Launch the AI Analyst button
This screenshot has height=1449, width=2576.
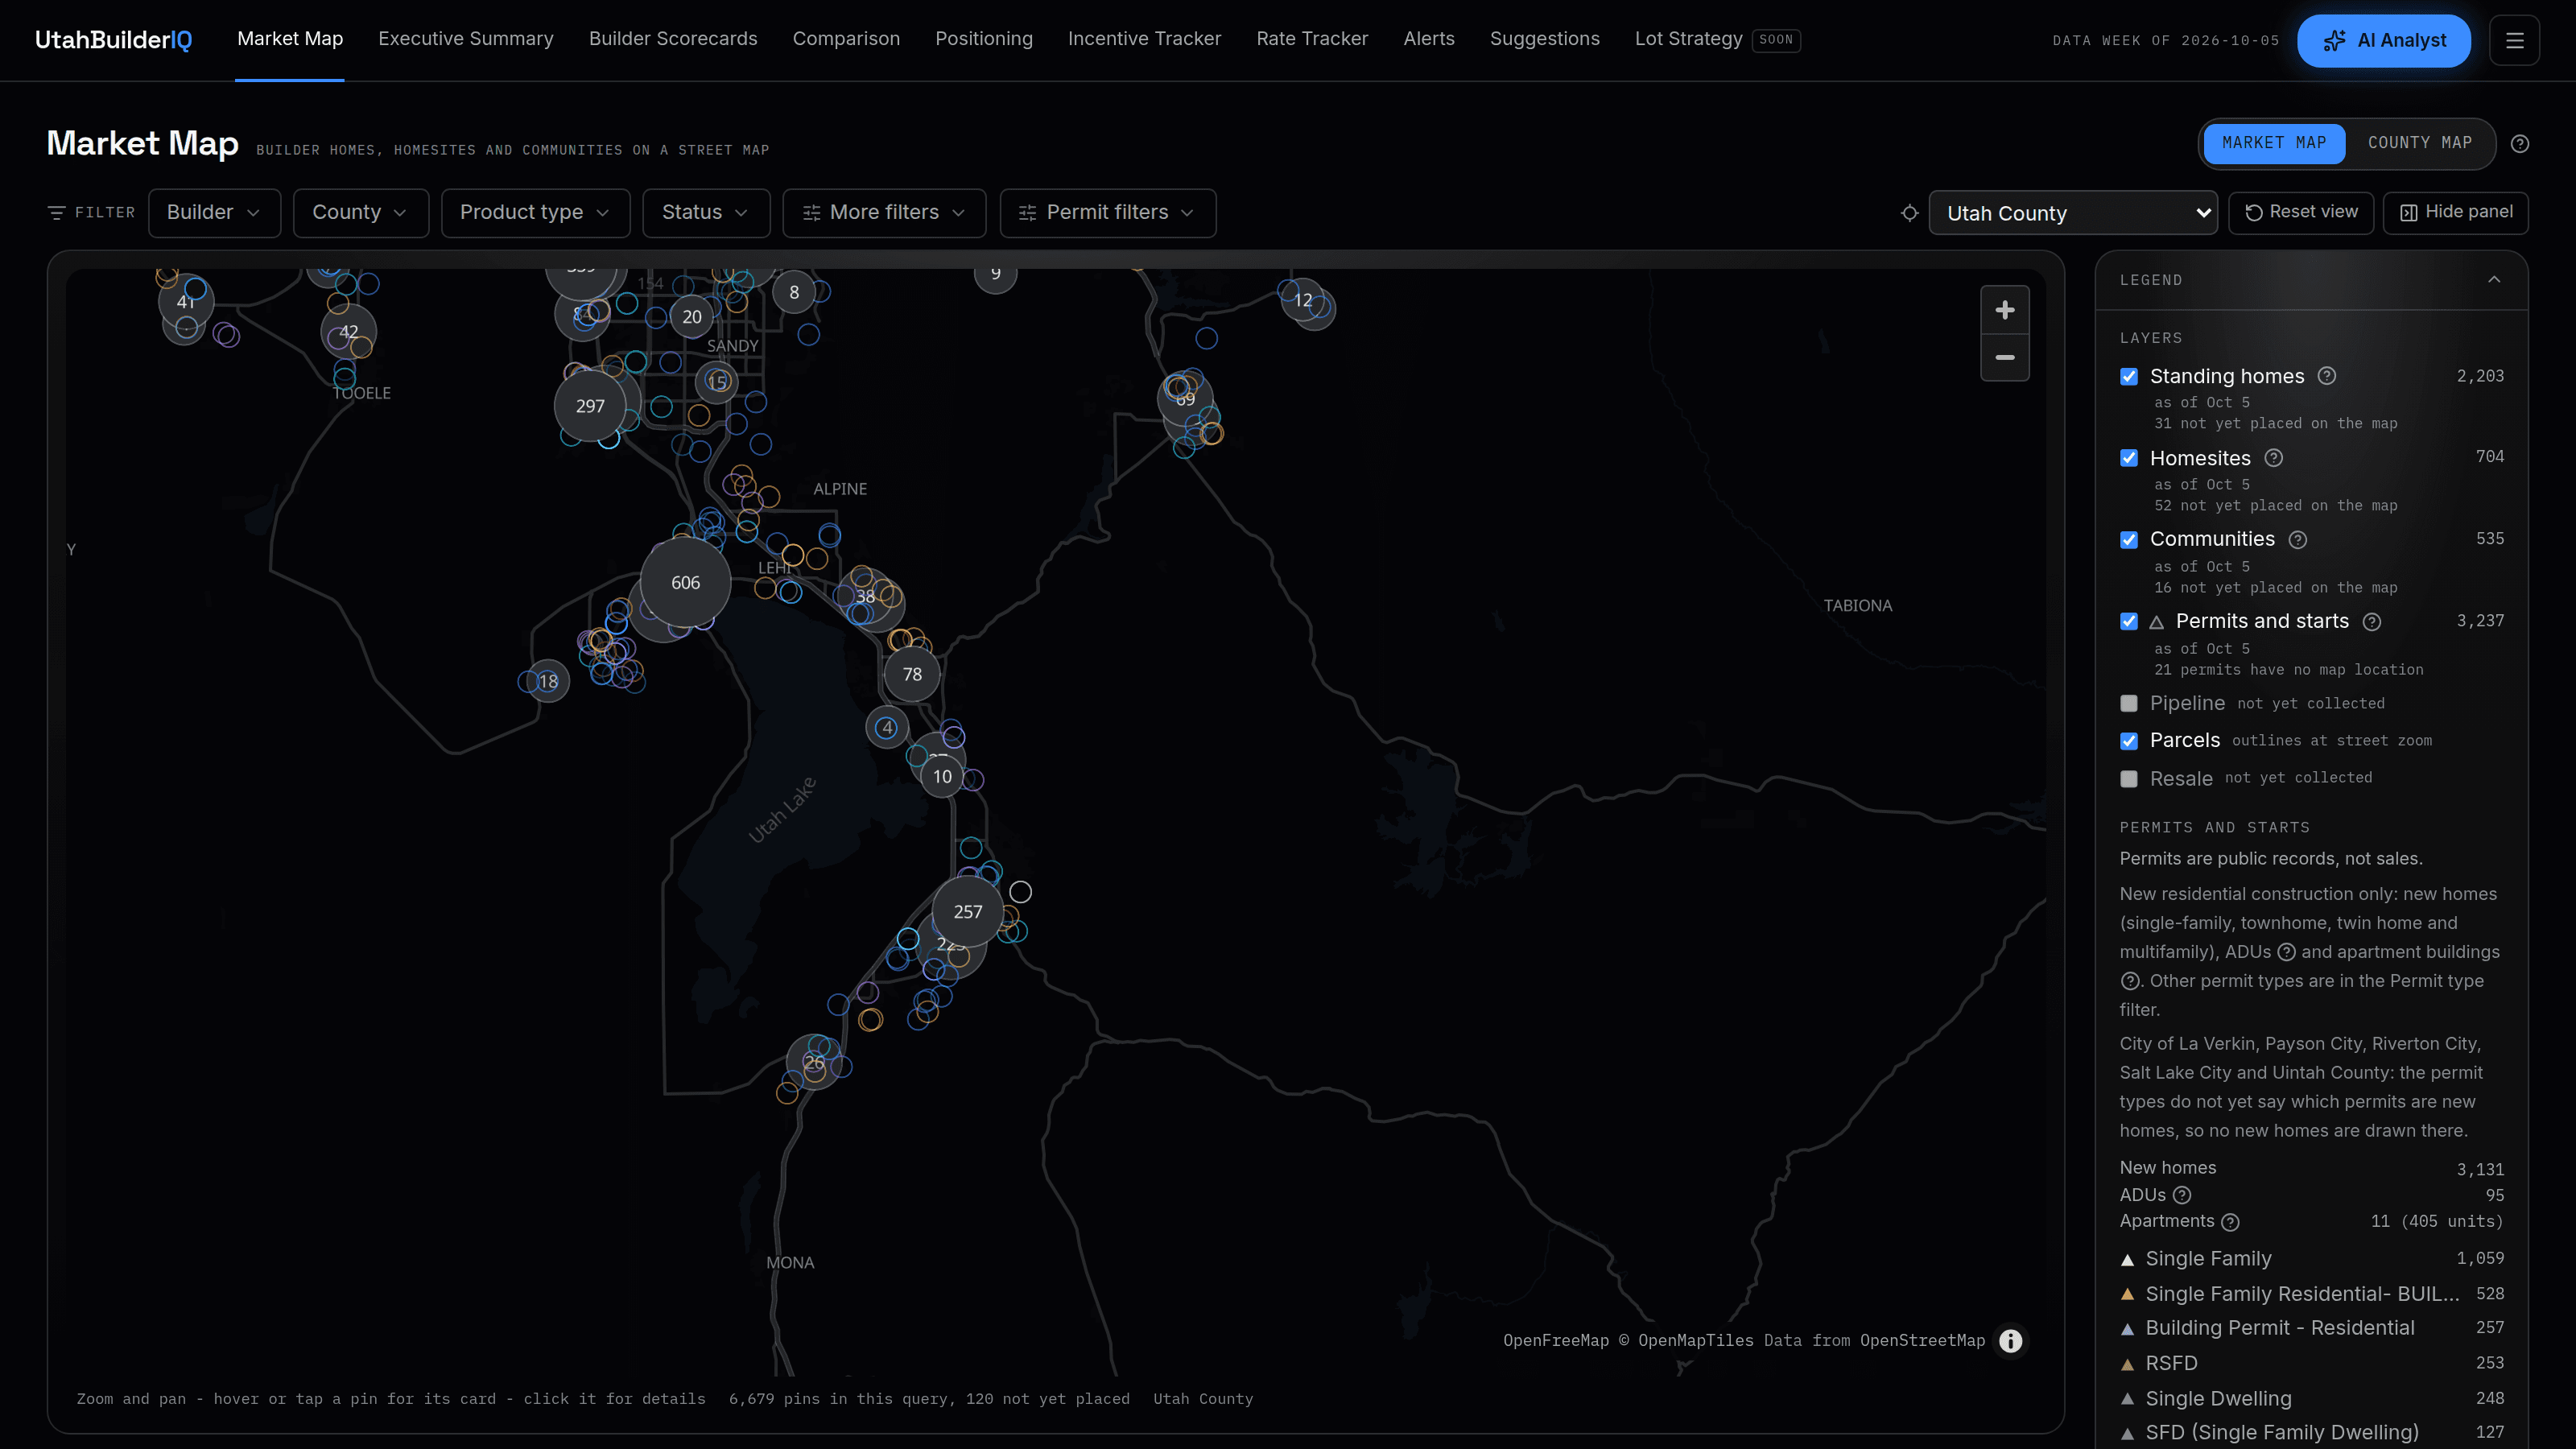(x=2384, y=41)
